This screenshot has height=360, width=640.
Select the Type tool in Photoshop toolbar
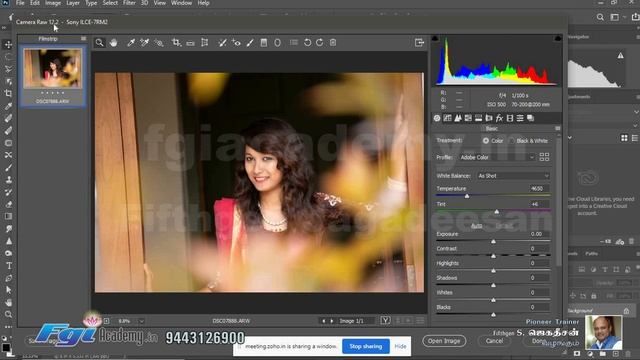pos(9,266)
